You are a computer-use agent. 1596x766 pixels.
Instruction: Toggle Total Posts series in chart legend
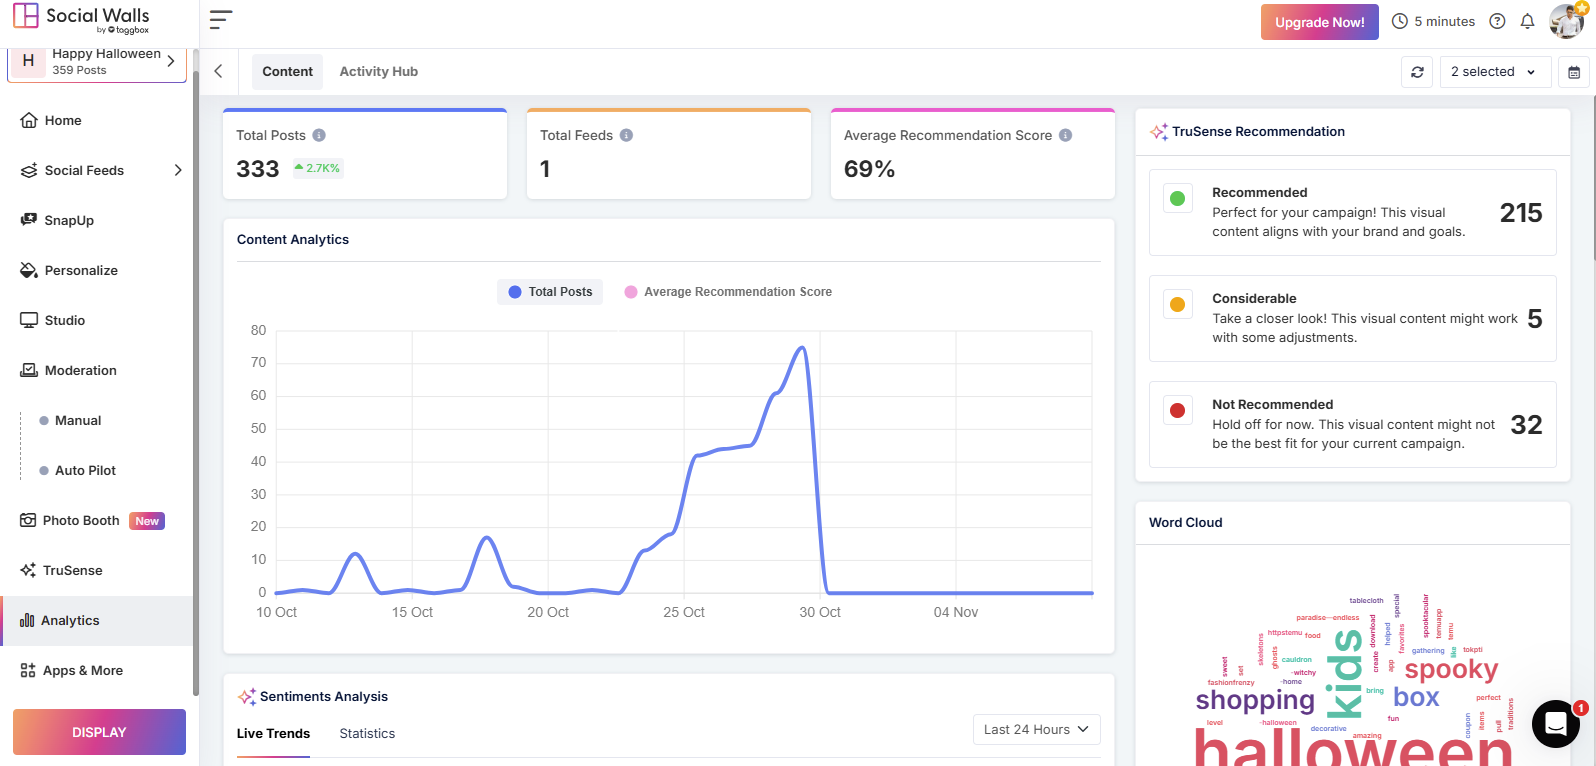(x=550, y=292)
